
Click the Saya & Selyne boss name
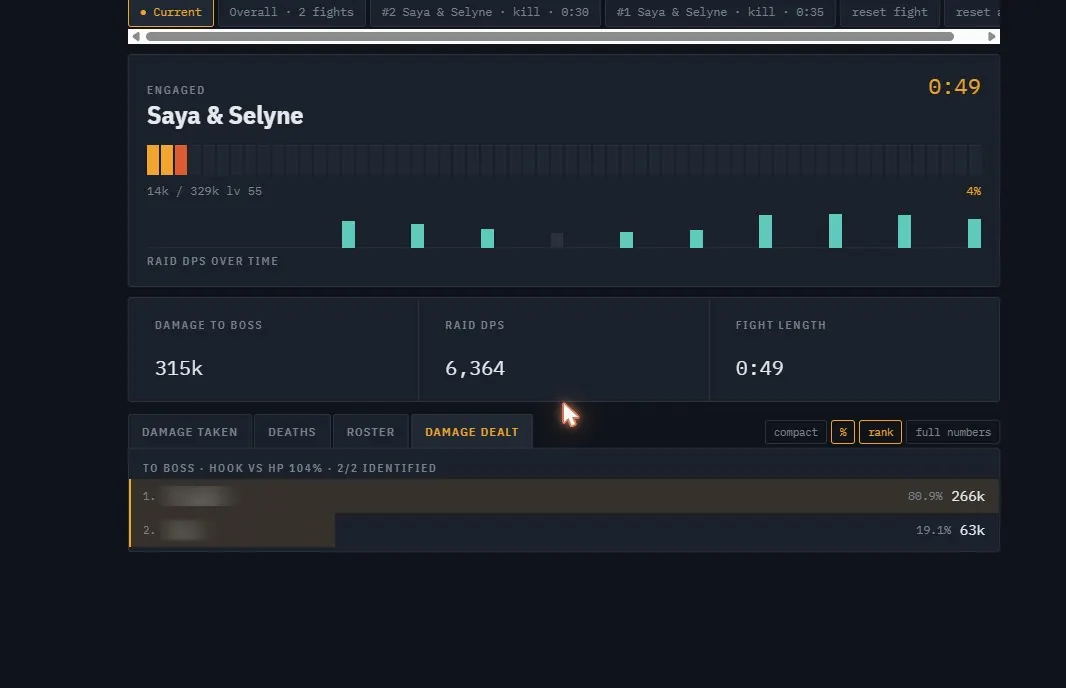[225, 116]
